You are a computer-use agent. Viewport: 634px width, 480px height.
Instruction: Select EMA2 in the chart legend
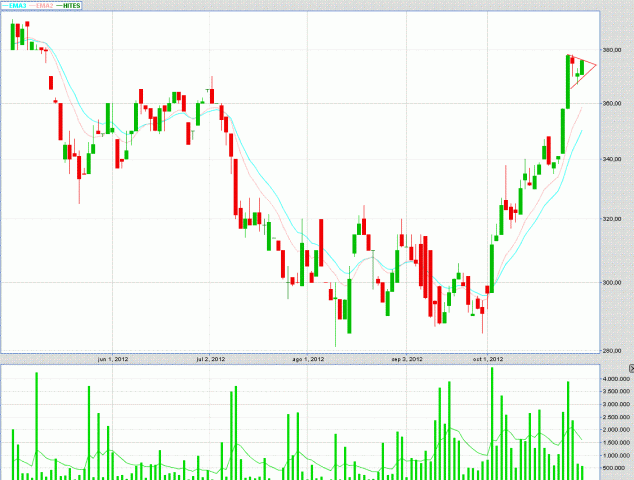[x=41, y=6]
